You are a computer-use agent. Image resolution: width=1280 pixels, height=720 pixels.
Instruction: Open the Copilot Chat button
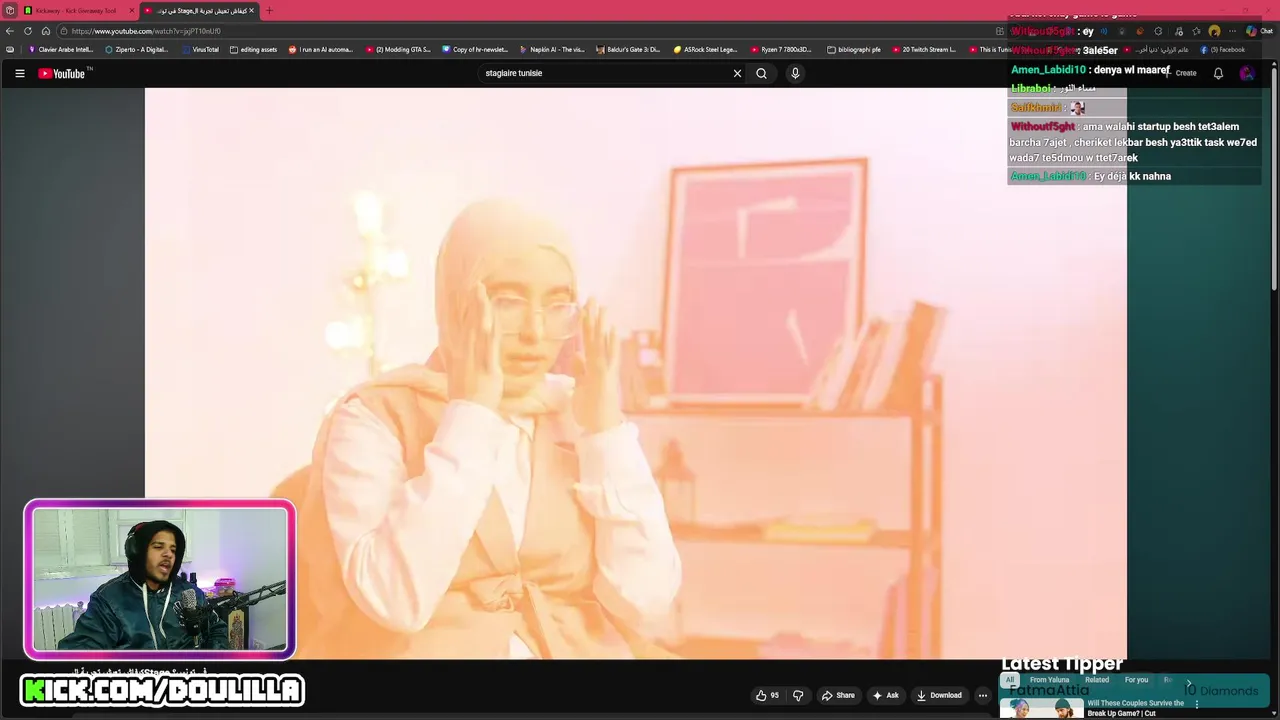(1258, 31)
